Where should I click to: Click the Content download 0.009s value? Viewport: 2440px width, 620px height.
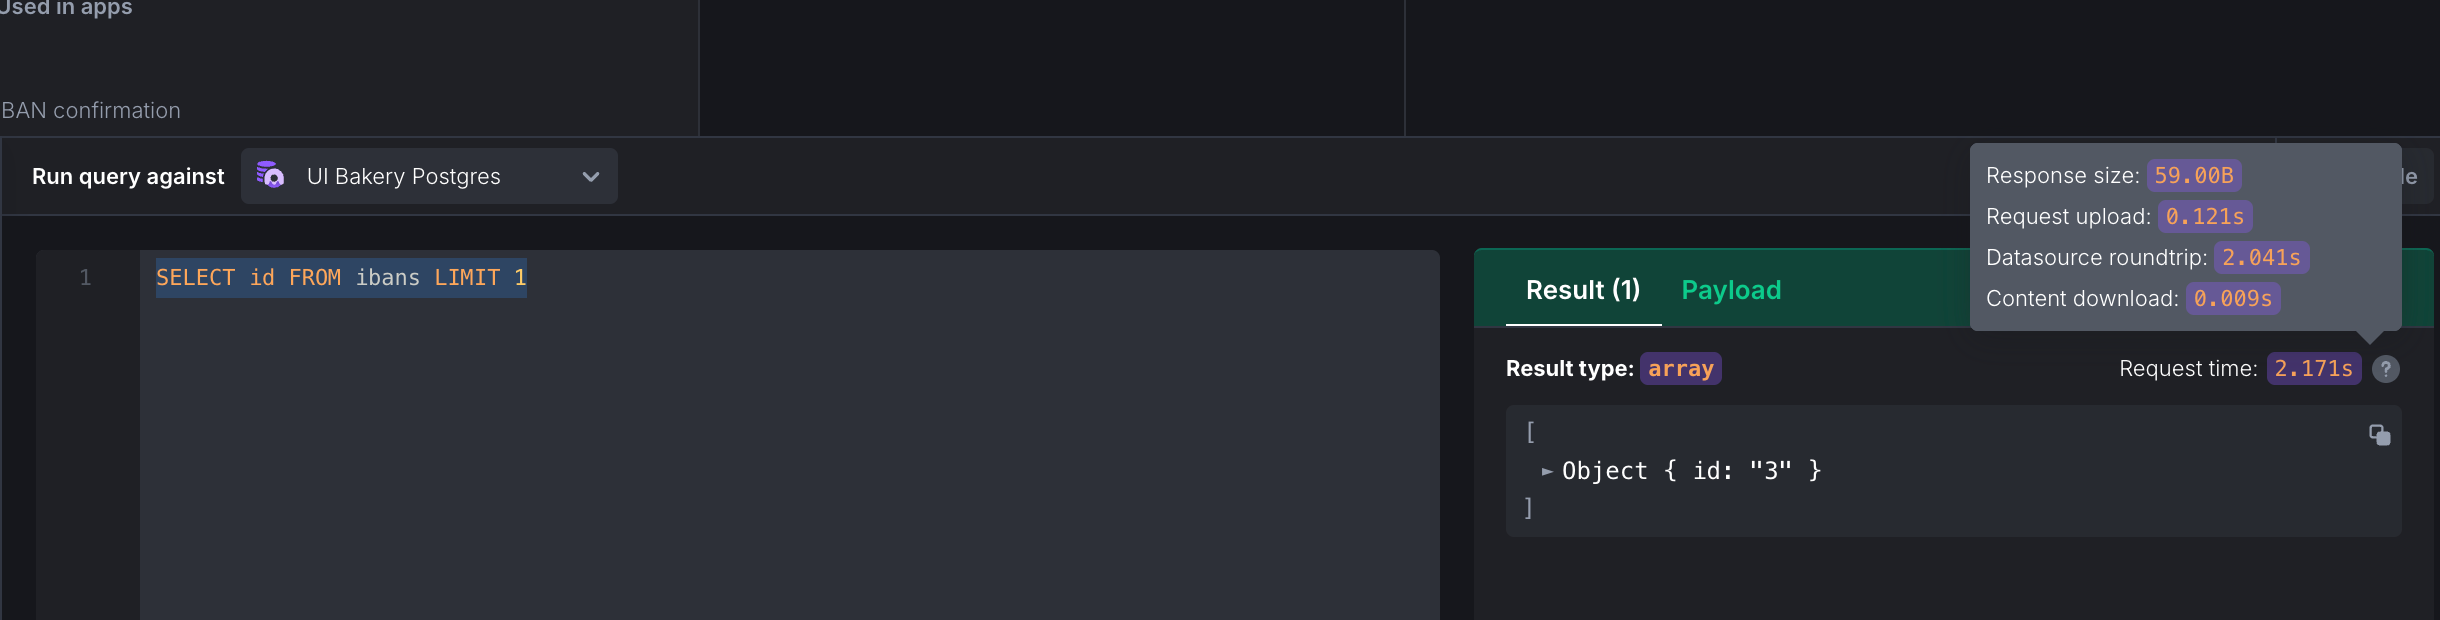(2233, 299)
